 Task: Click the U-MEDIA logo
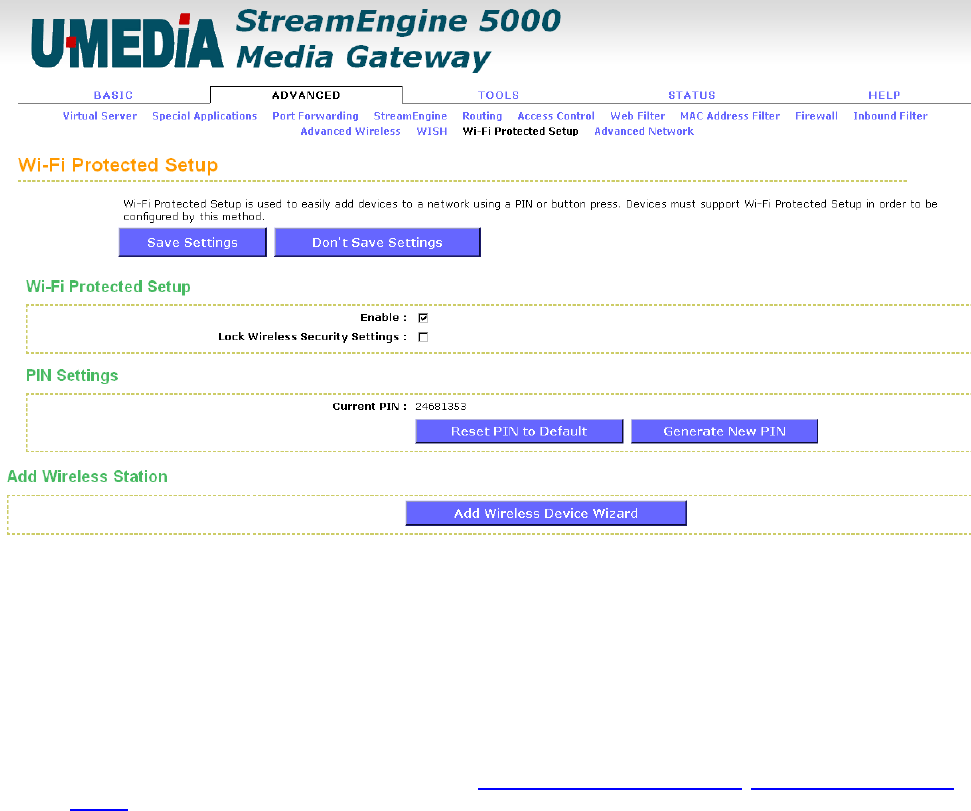pyautogui.click(x=127, y=41)
